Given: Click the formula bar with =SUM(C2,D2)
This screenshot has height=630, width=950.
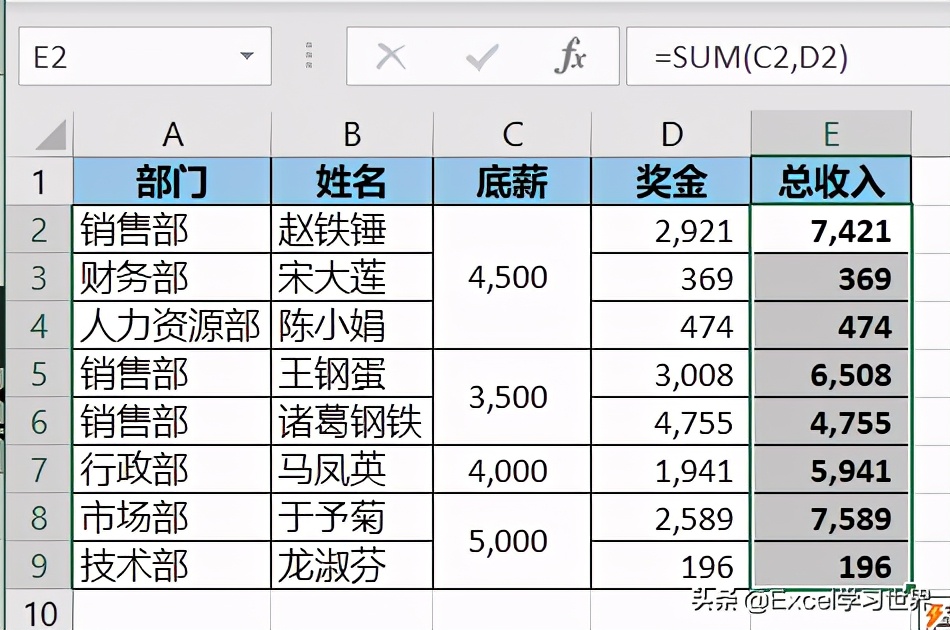Looking at the screenshot, I should [788, 56].
